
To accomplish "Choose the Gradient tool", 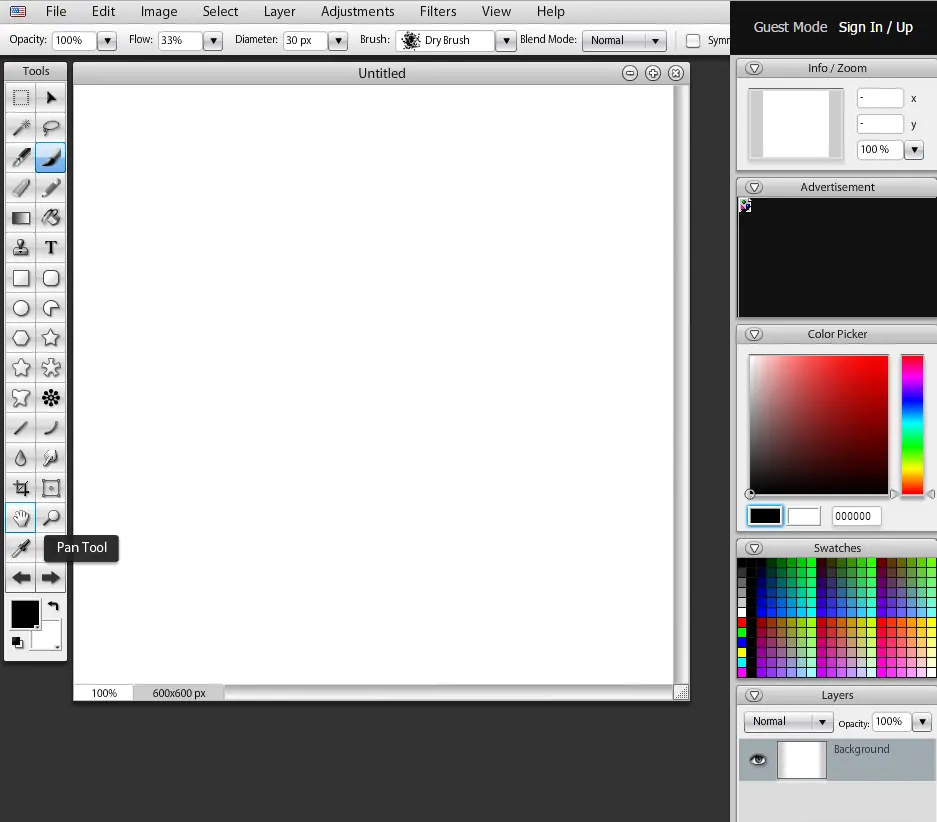I will tap(20, 218).
